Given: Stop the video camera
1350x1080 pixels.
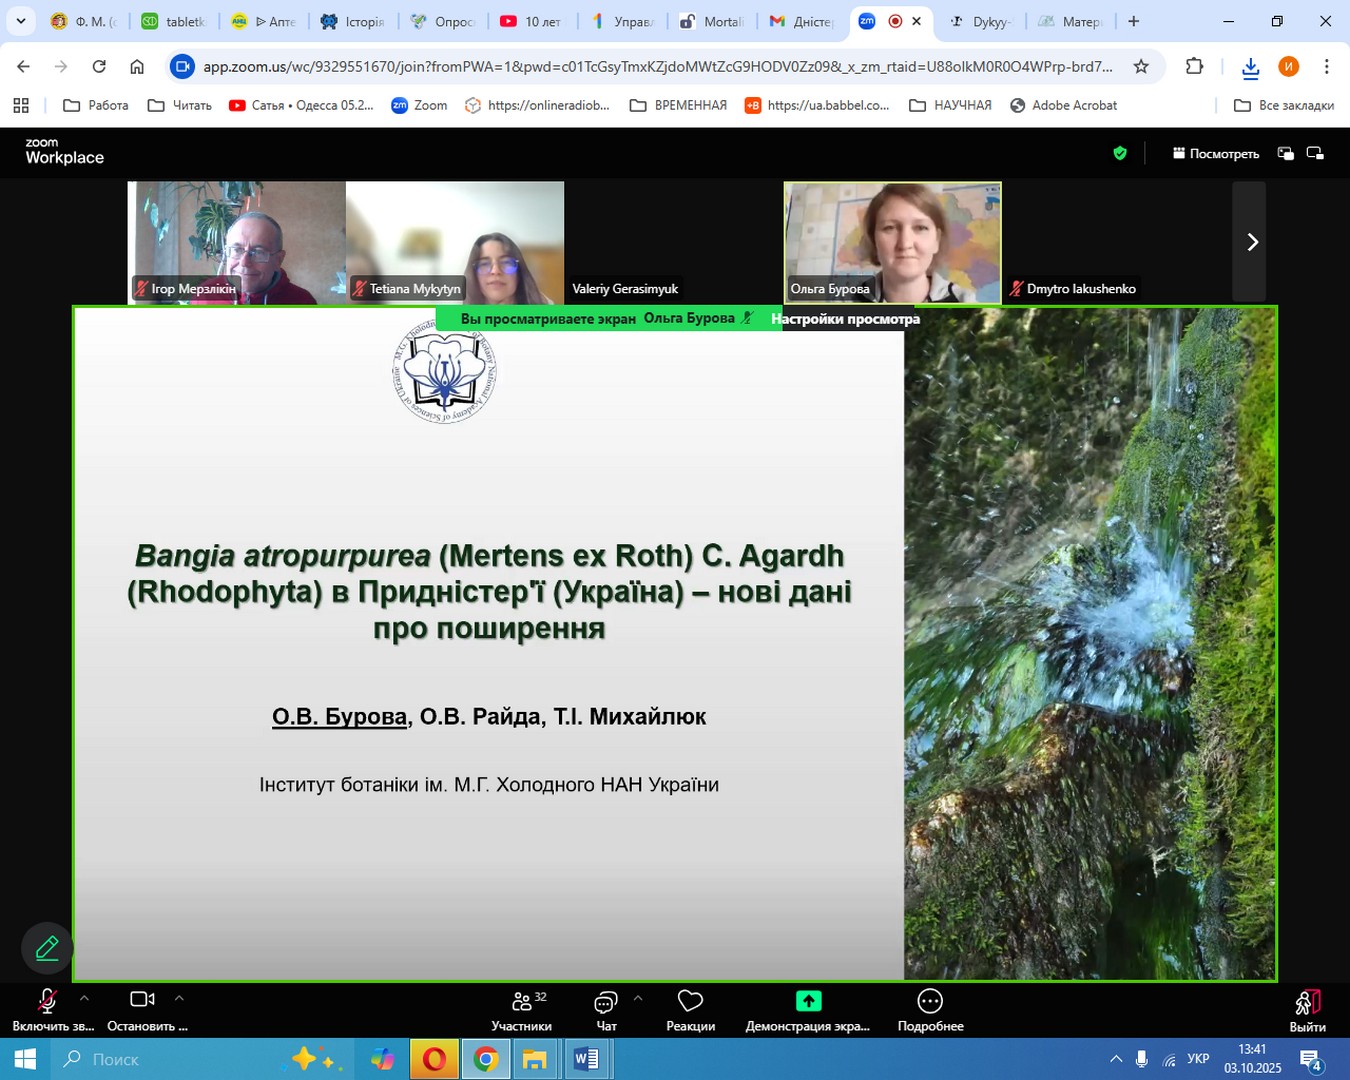Looking at the screenshot, I should pos(142,999).
